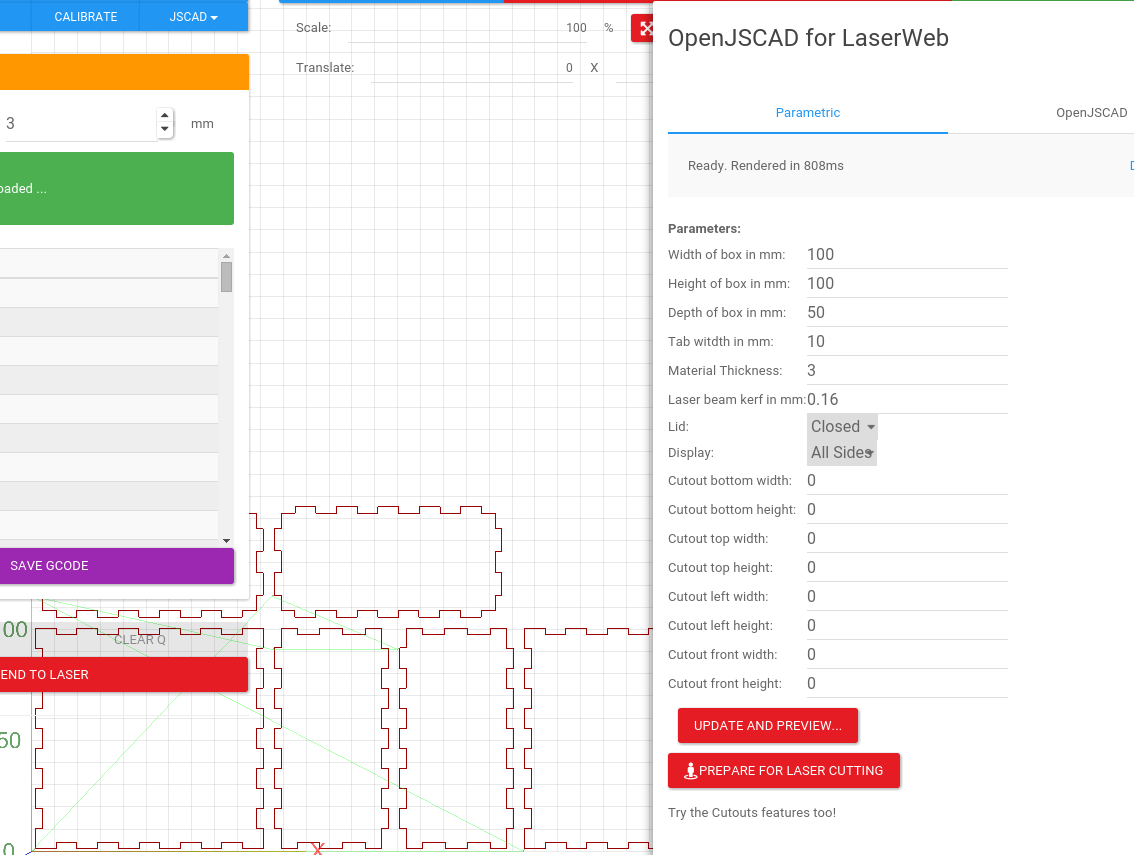Click the green loaded status bar
The width and height of the screenshot is (1134, 855).
click(116, 188)
